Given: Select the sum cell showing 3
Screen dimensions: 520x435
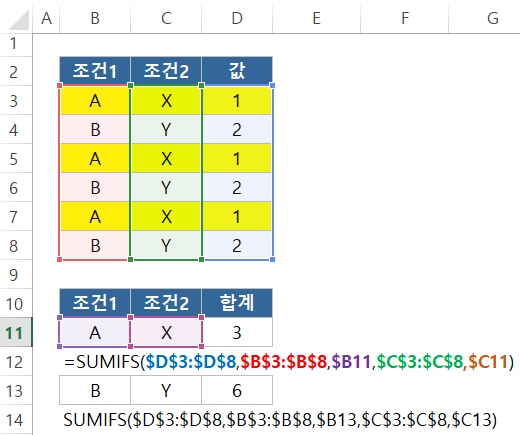Looking at the screenshot, I should 237,332.
